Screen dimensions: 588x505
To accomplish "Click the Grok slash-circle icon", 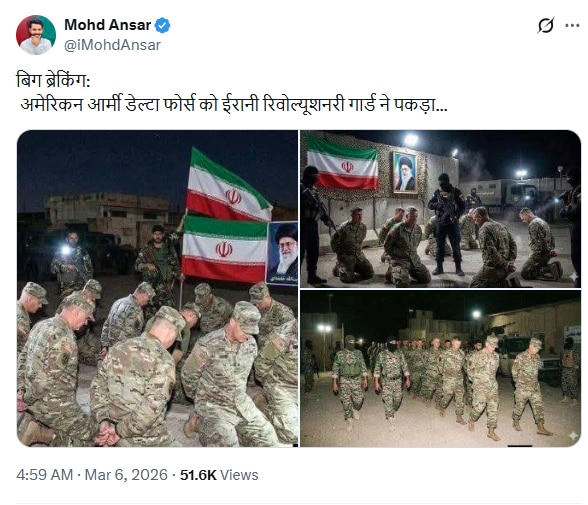I will tap(546, 25).
